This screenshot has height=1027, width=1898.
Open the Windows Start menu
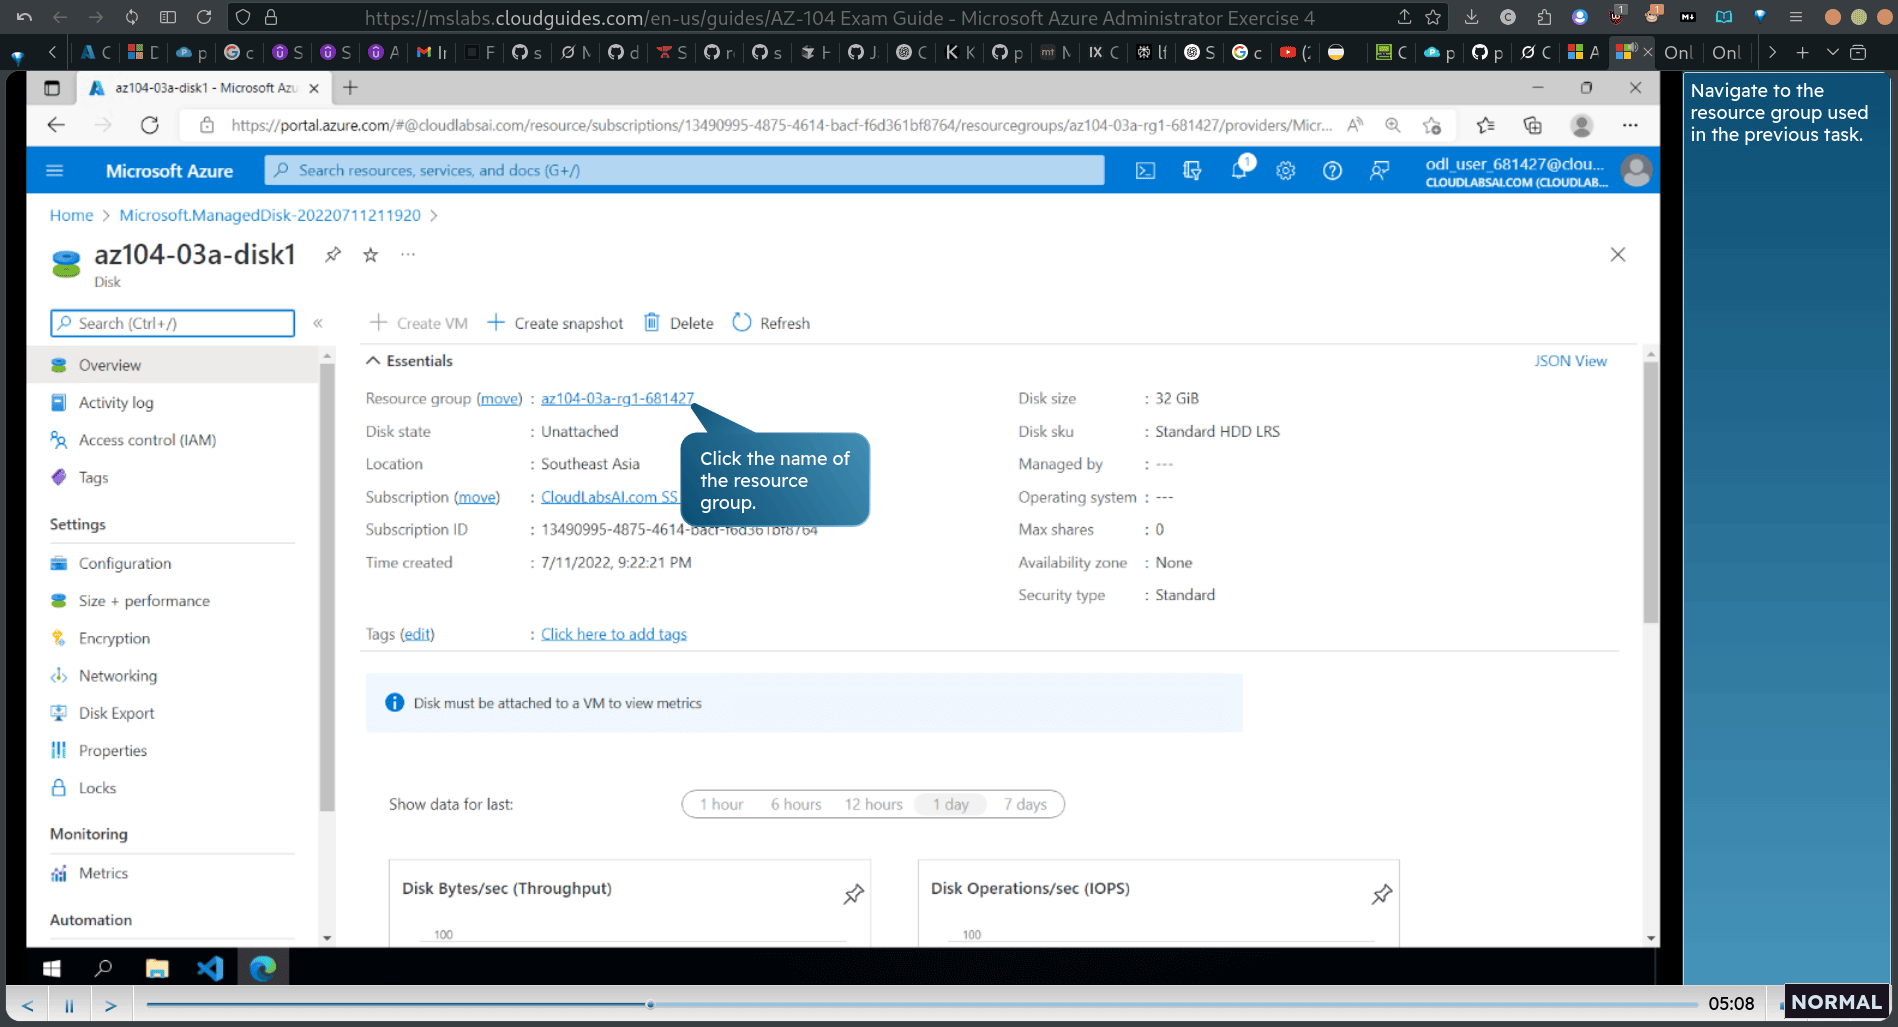tap(52, 968)
